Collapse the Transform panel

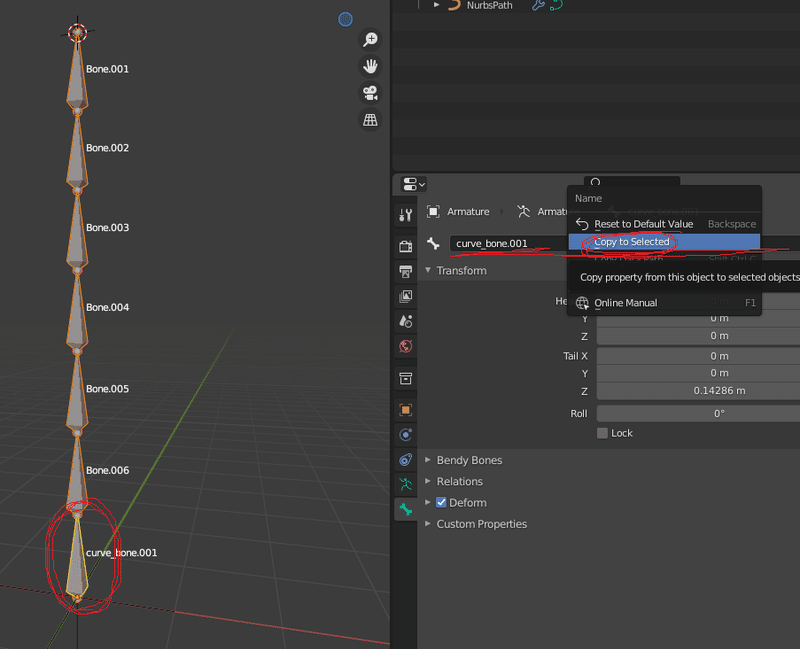point(428,270)
